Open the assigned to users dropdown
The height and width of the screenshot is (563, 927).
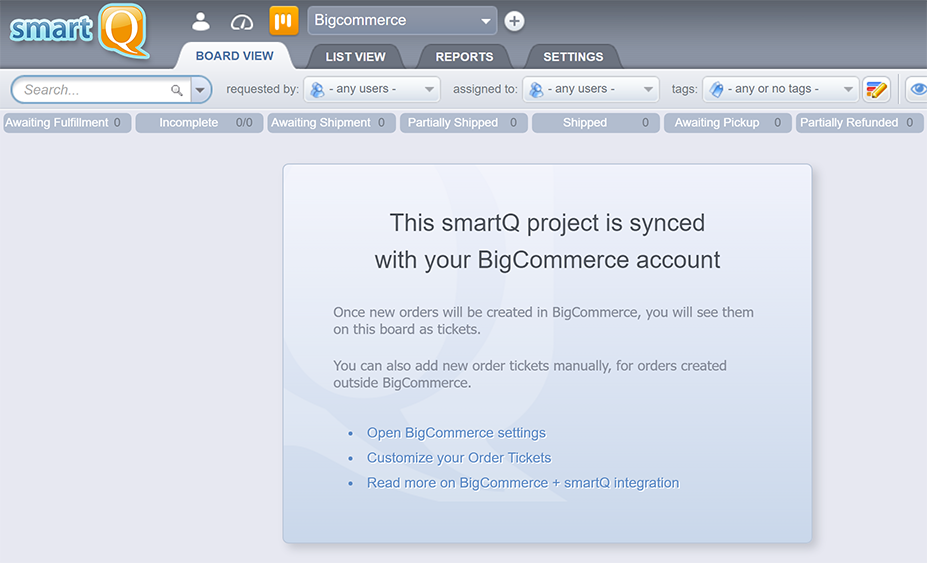click(591, 89)
